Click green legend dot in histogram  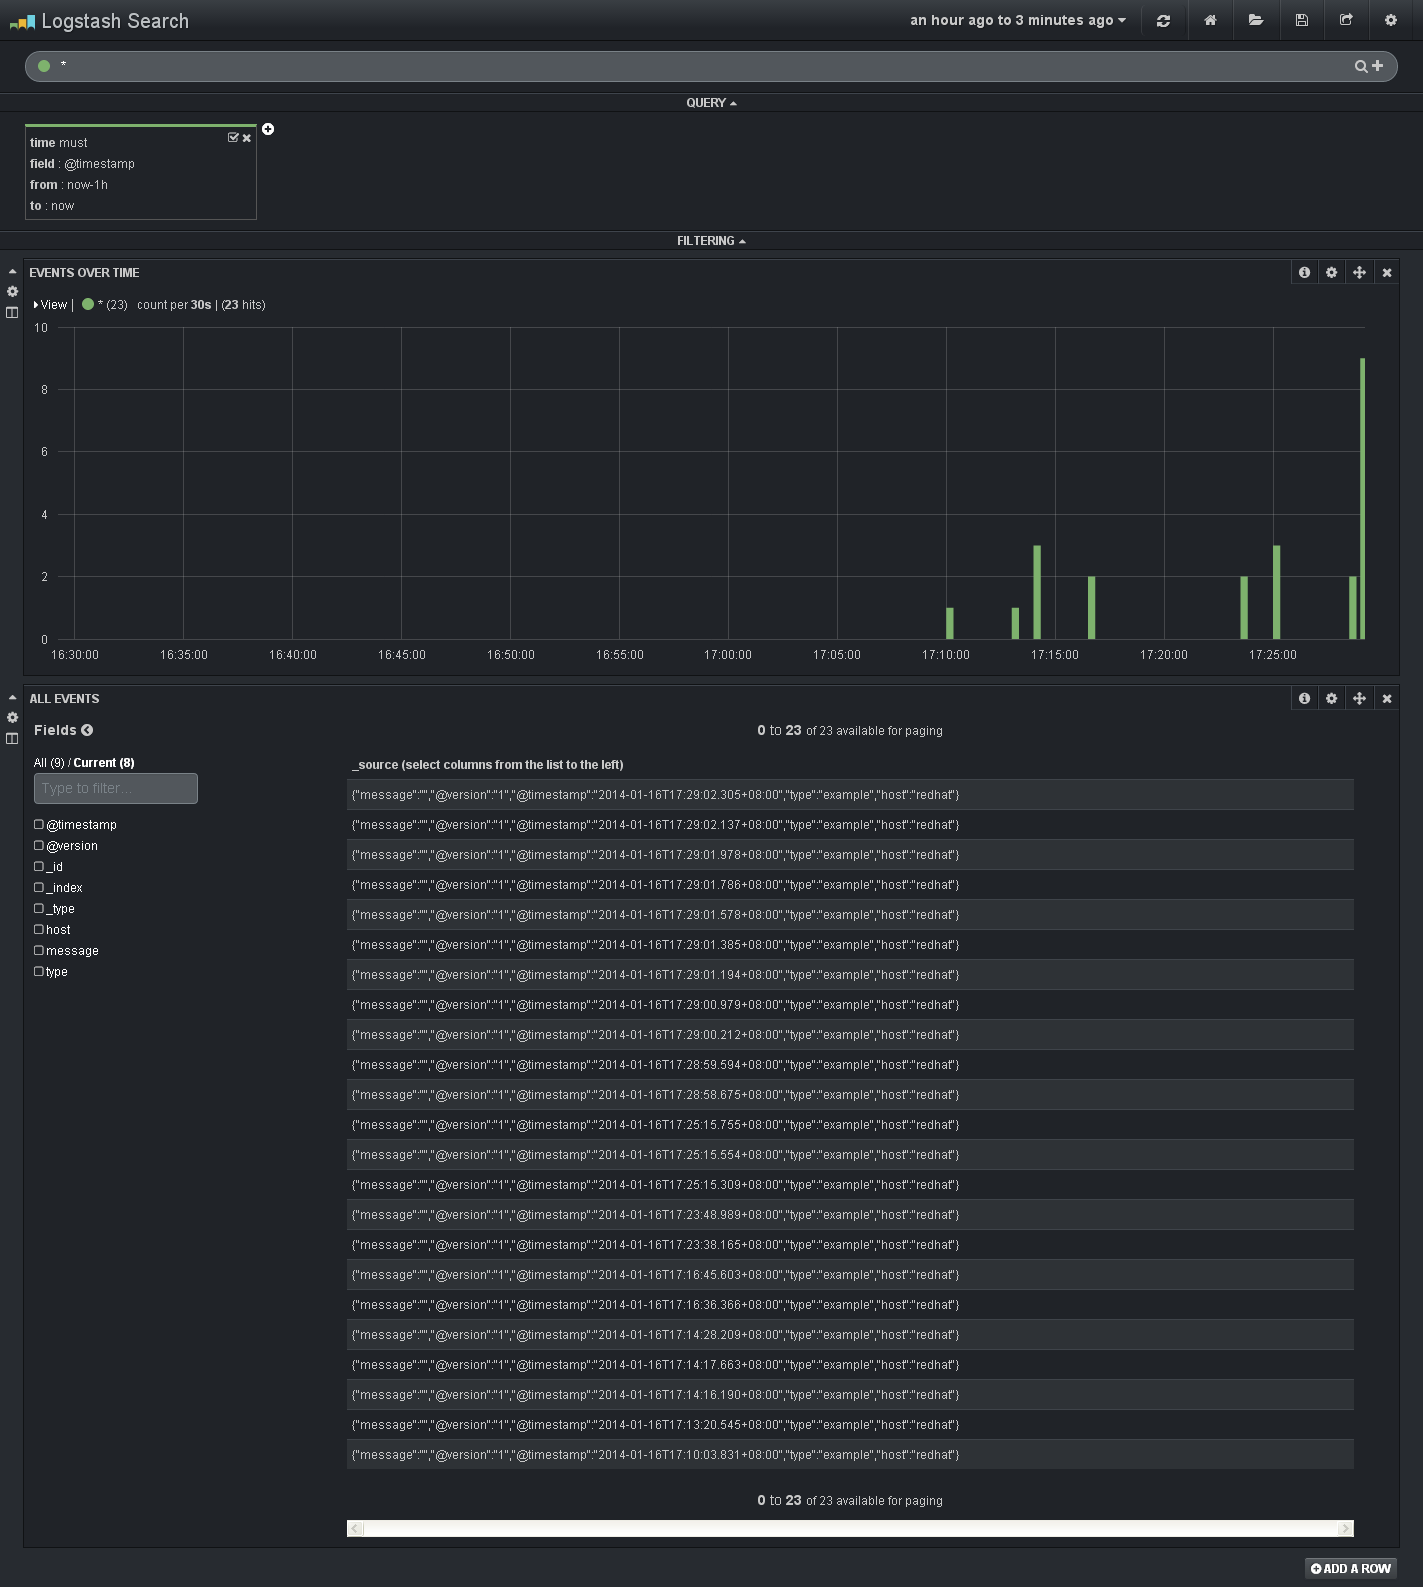point(88,304)
